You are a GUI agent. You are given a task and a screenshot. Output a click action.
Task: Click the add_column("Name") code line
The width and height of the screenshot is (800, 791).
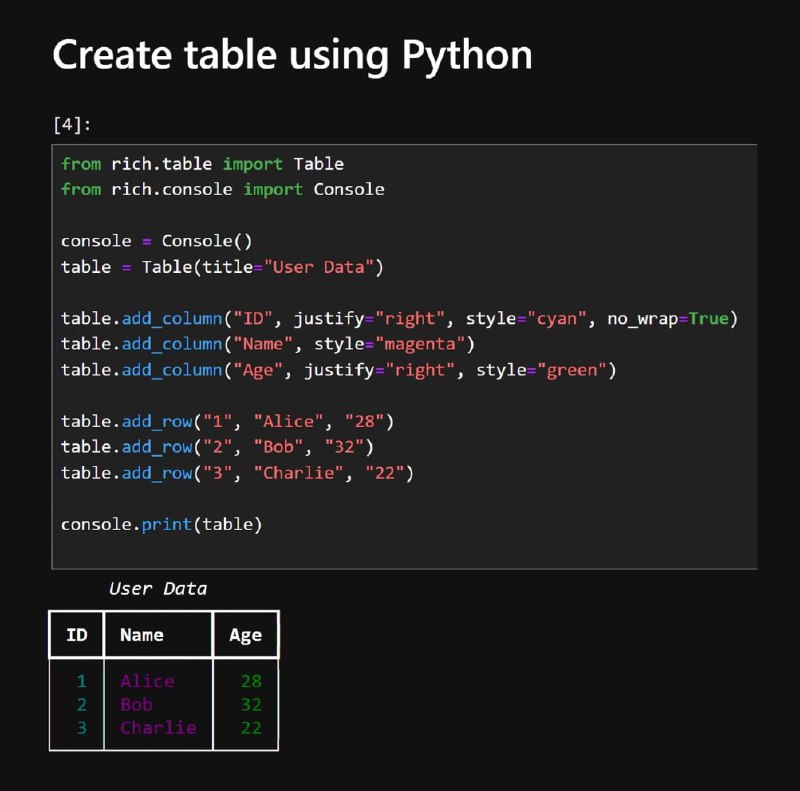coord(268,344)
